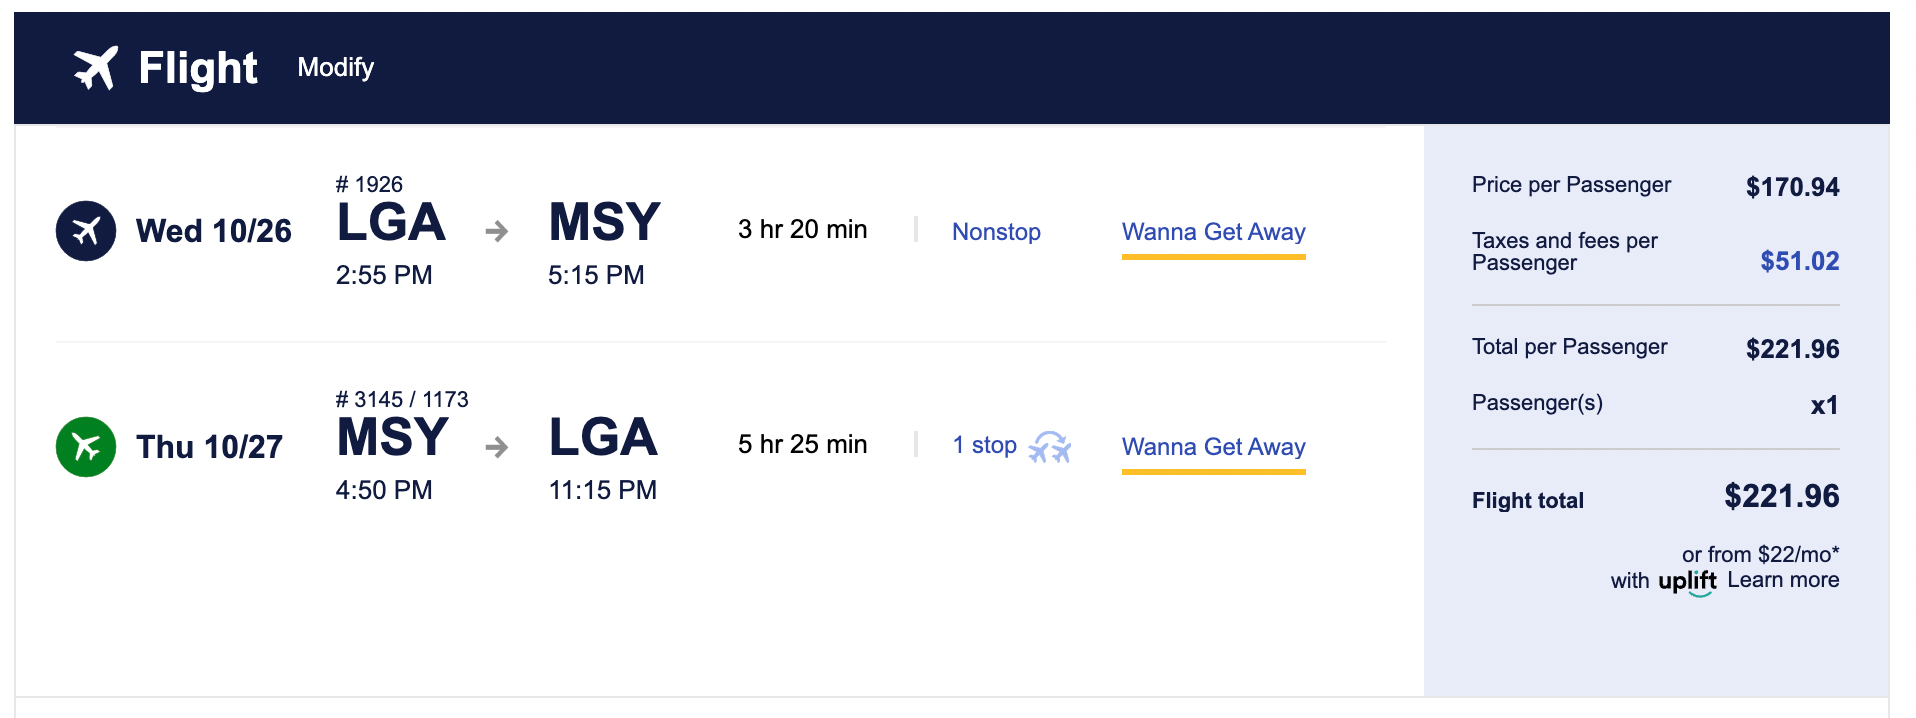Click Learn more about uplift financing
This screenshot has height=718, width=1916.
pyautogui.click(x=1783, y=580)
